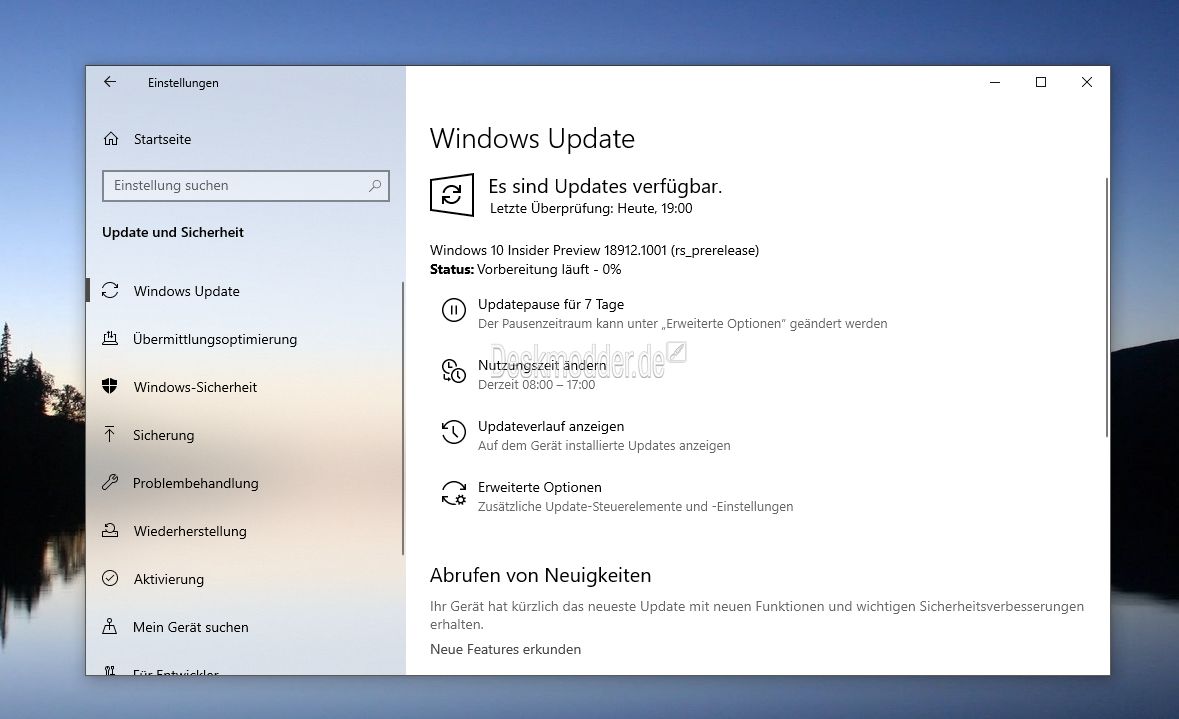Viewport: 1179px width, 719px height.
Task: Minimize the Einstellungen window
Action: click(995, 82)
